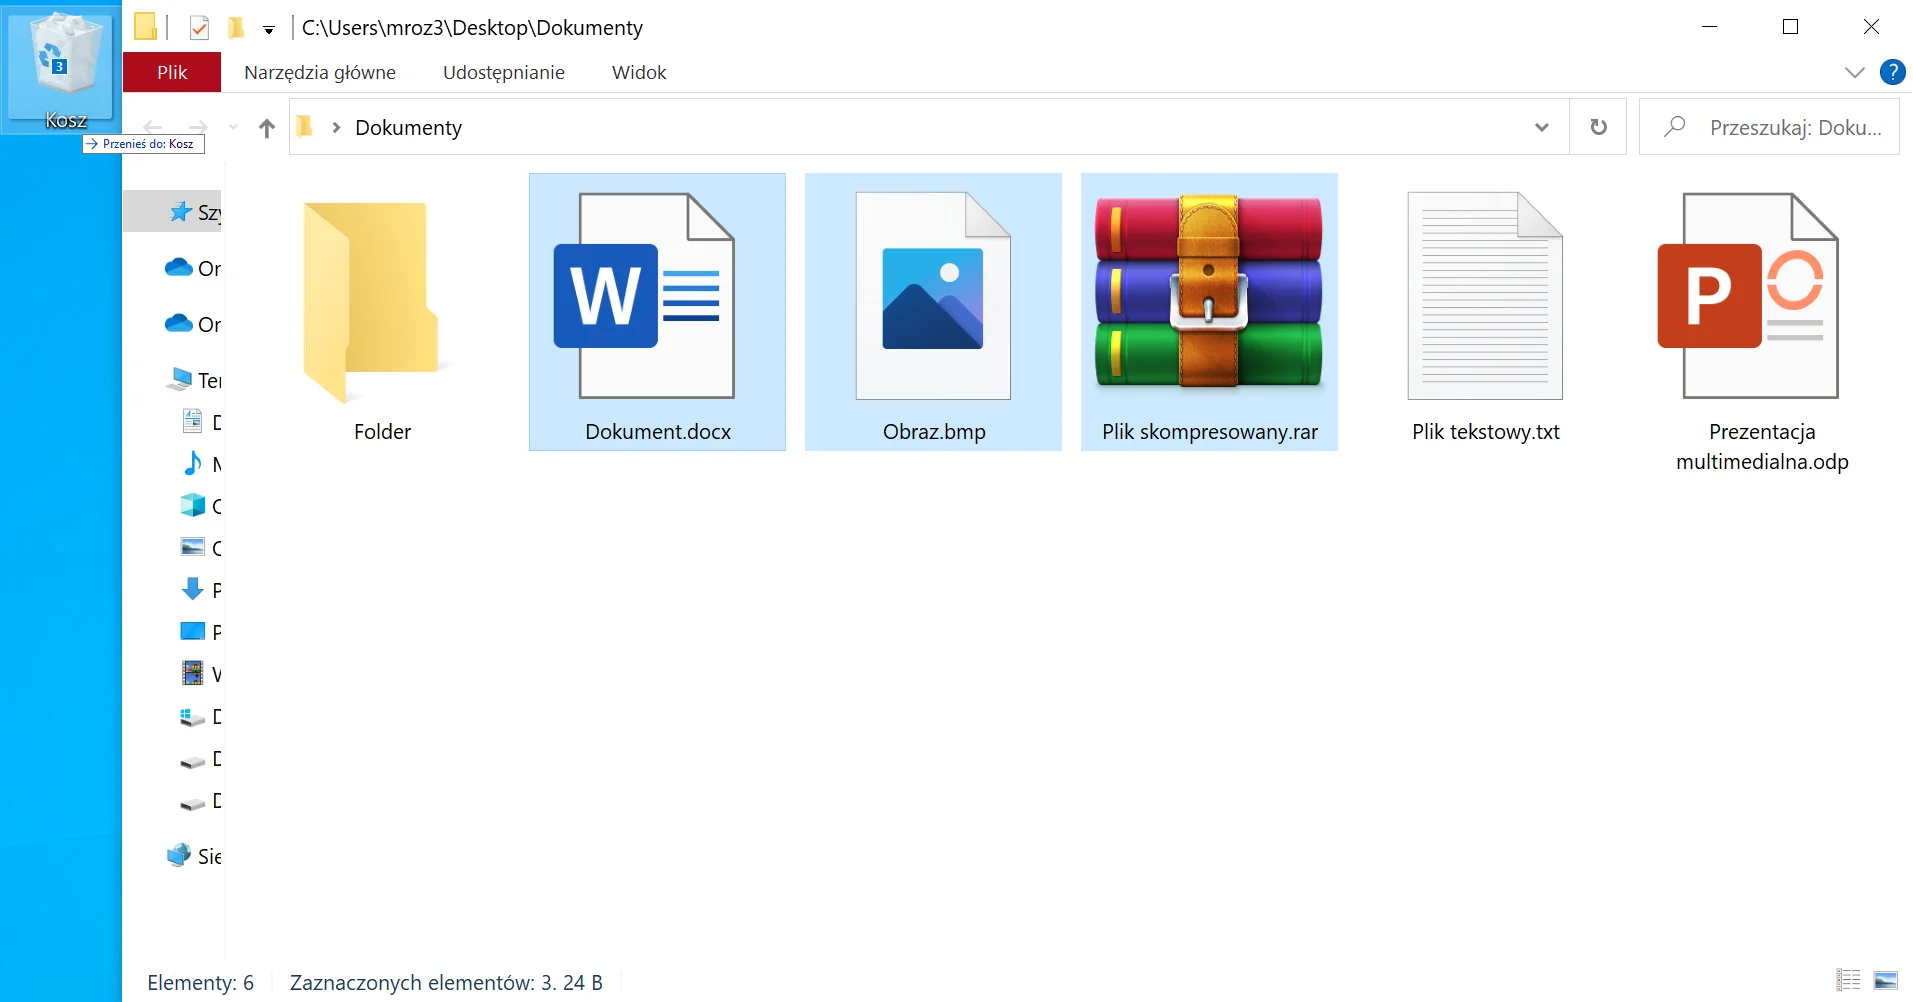Select the Obraz.bmp image file

[933, 312]
